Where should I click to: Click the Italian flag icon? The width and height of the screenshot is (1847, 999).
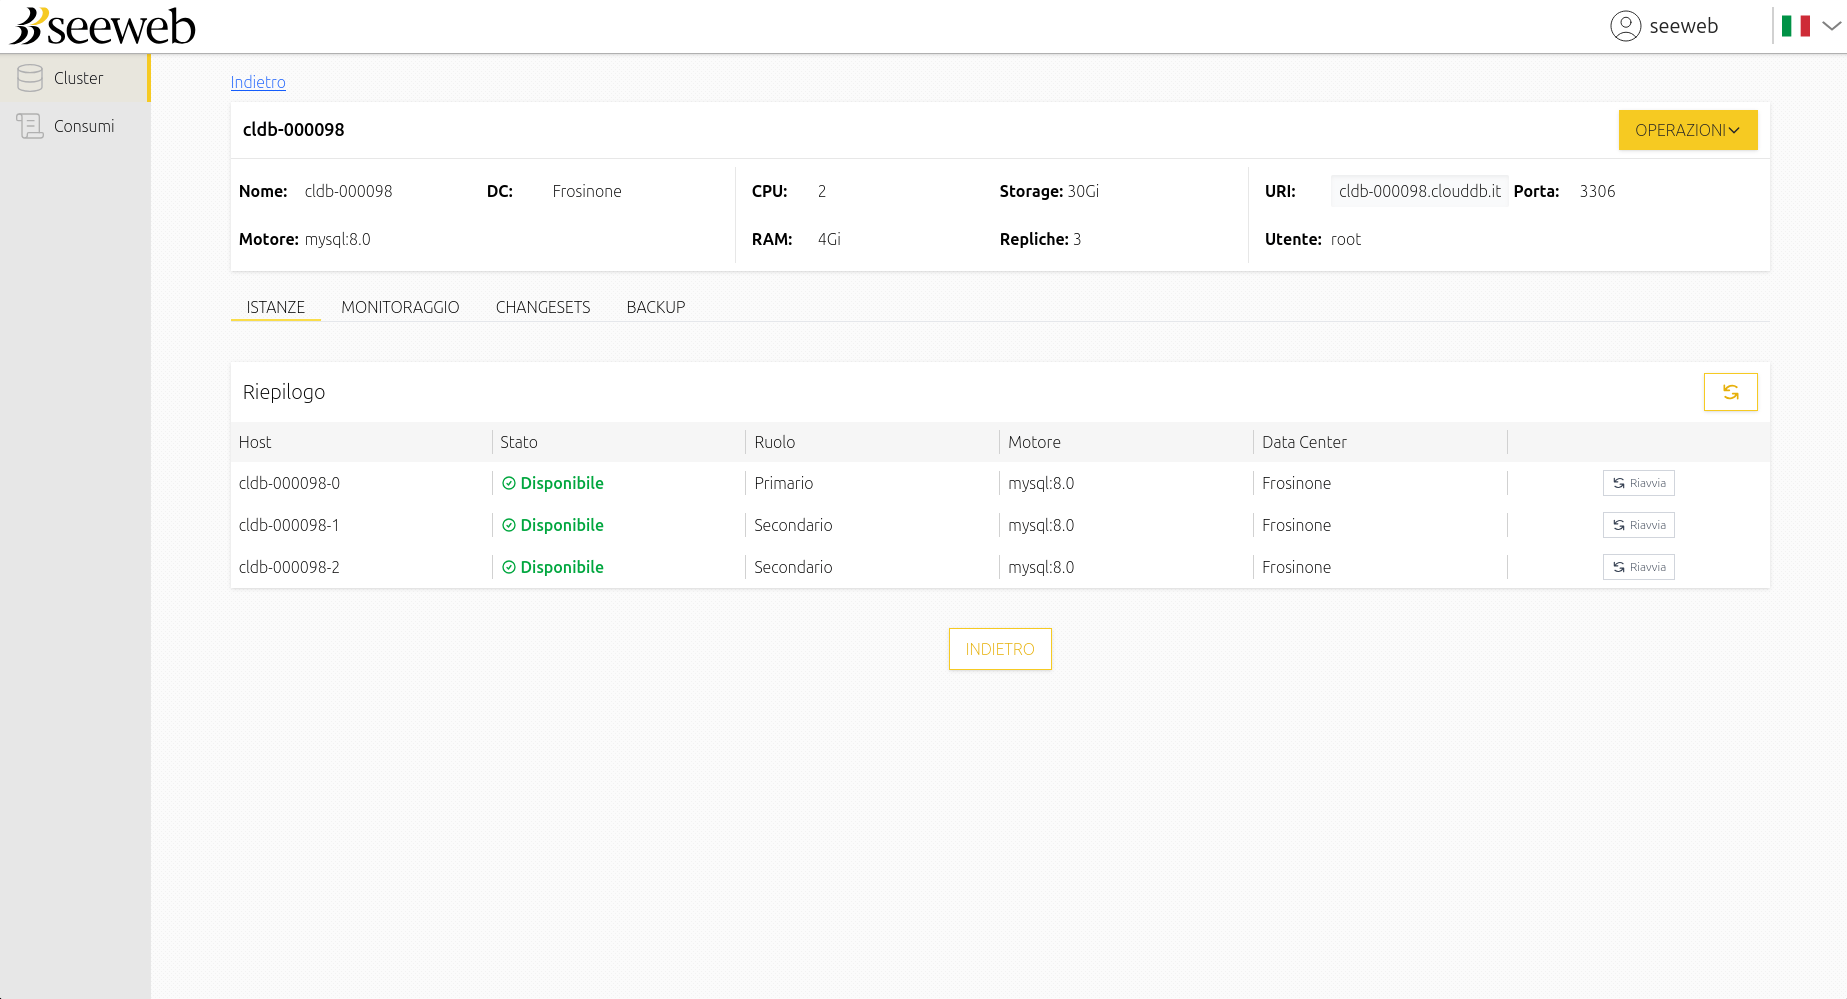1795,25
